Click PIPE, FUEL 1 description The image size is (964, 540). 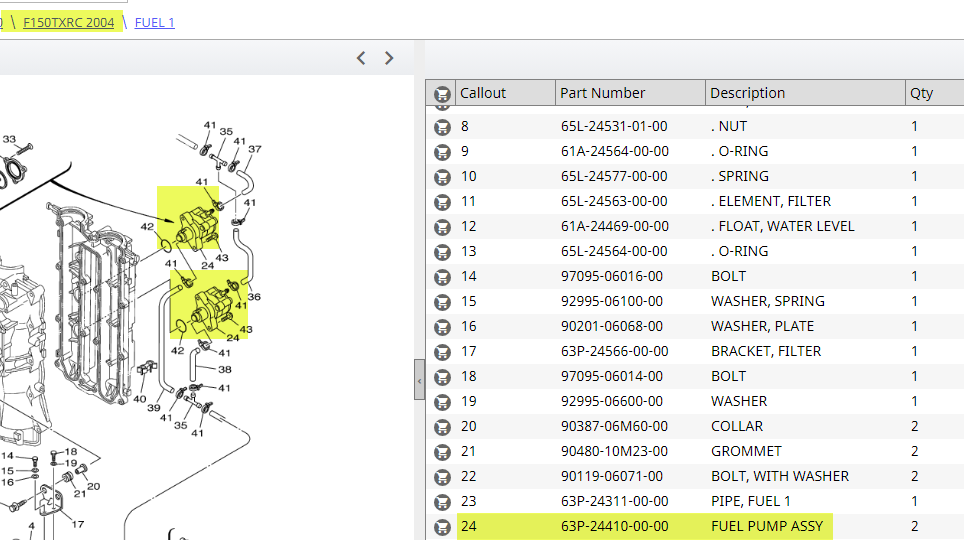click(751, 501)
